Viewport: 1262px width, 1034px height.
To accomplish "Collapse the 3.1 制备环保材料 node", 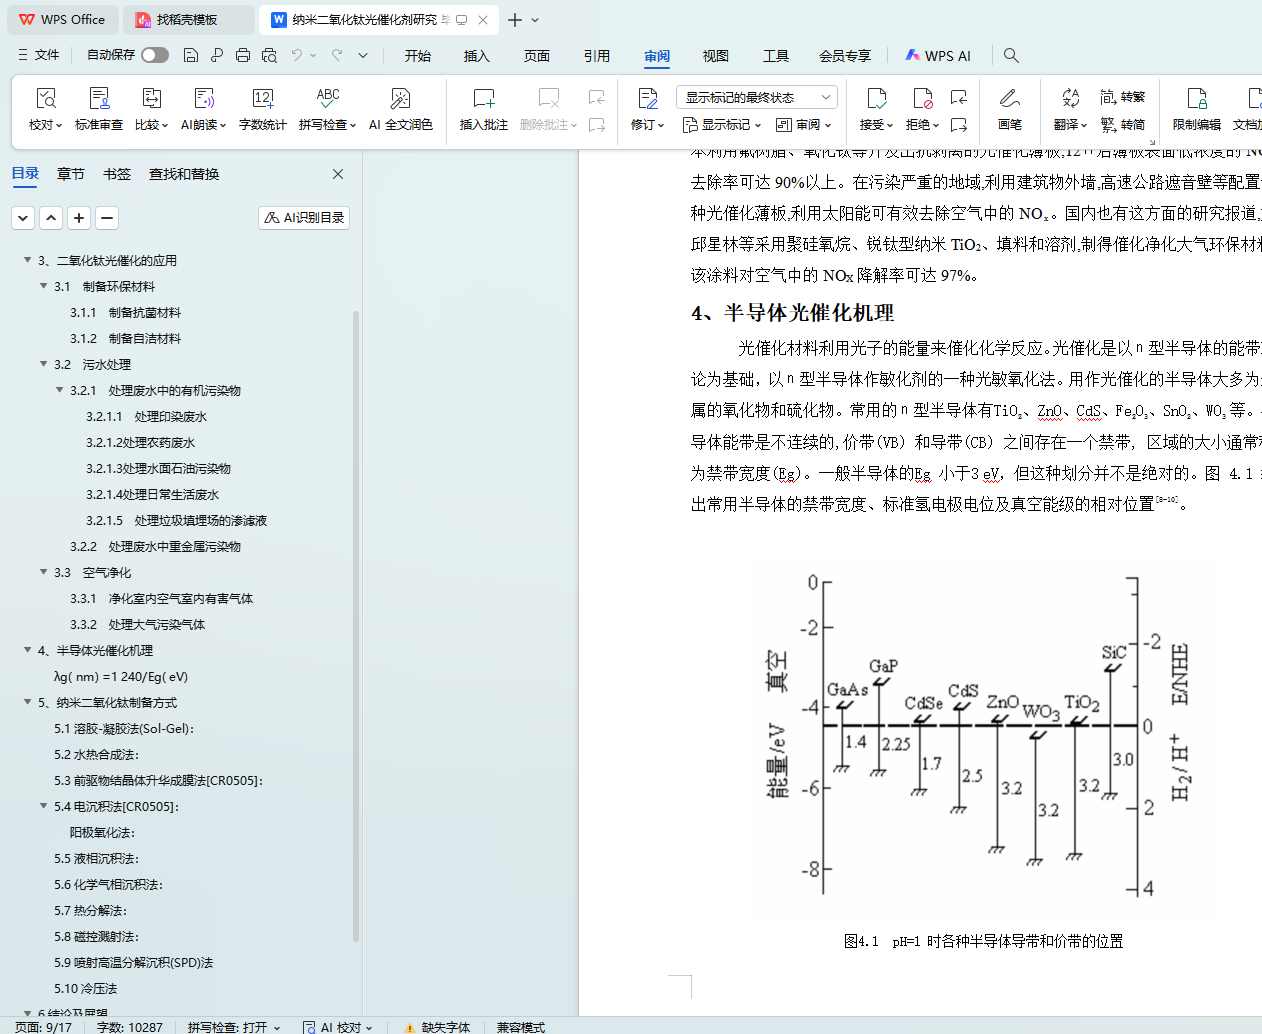I will [x=44, y=286].
